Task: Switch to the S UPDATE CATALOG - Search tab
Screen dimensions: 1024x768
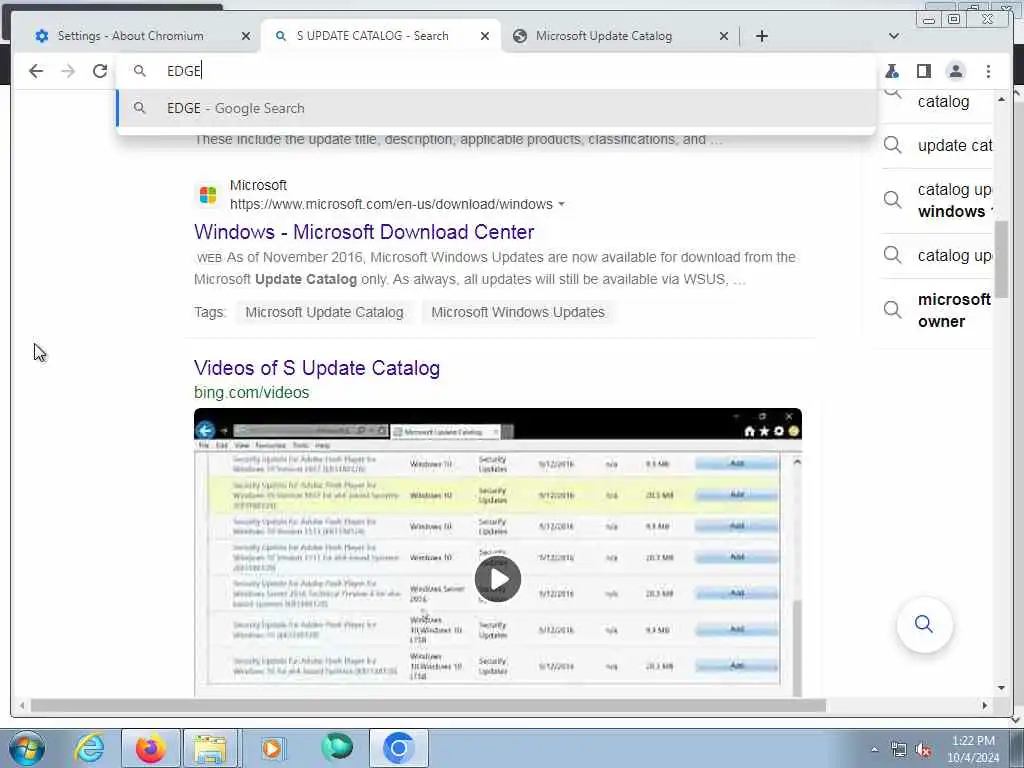Action: pyautogui.click(x=372, y=36)
